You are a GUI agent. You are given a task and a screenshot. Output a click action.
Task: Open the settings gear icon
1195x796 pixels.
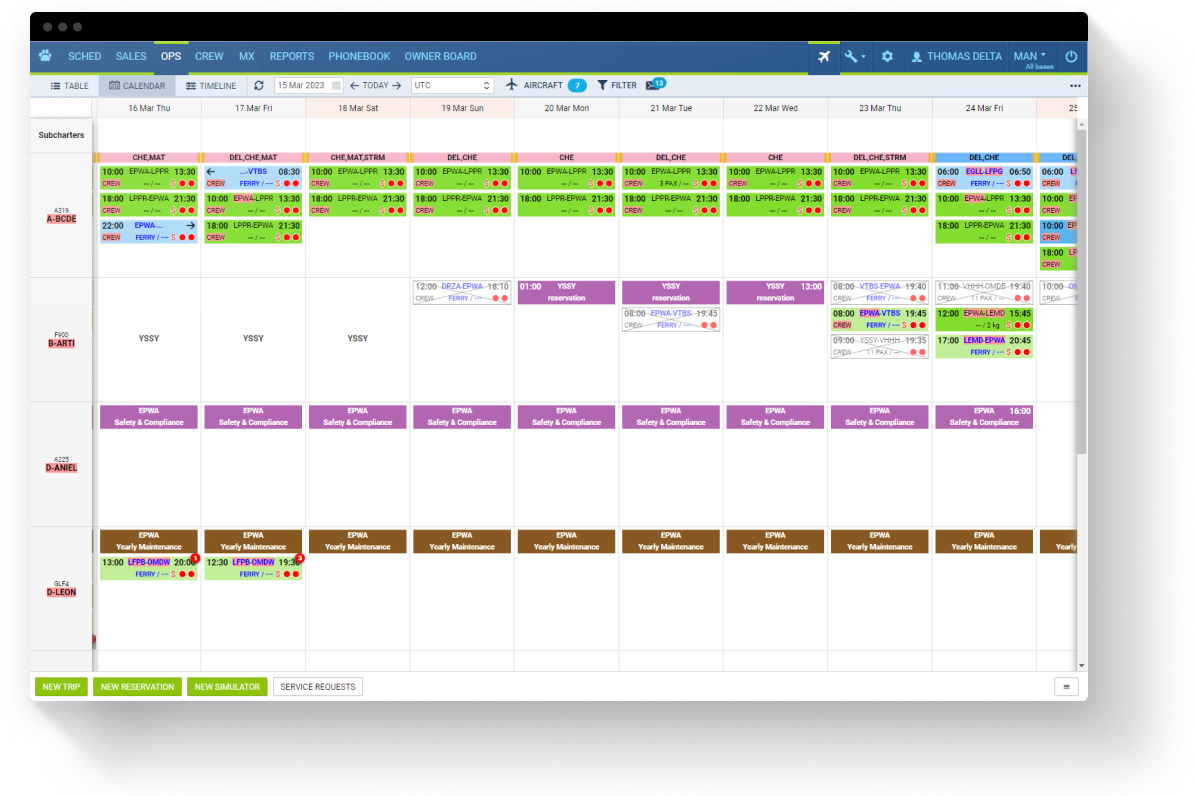pyautogui.click(x=886, y=57)
